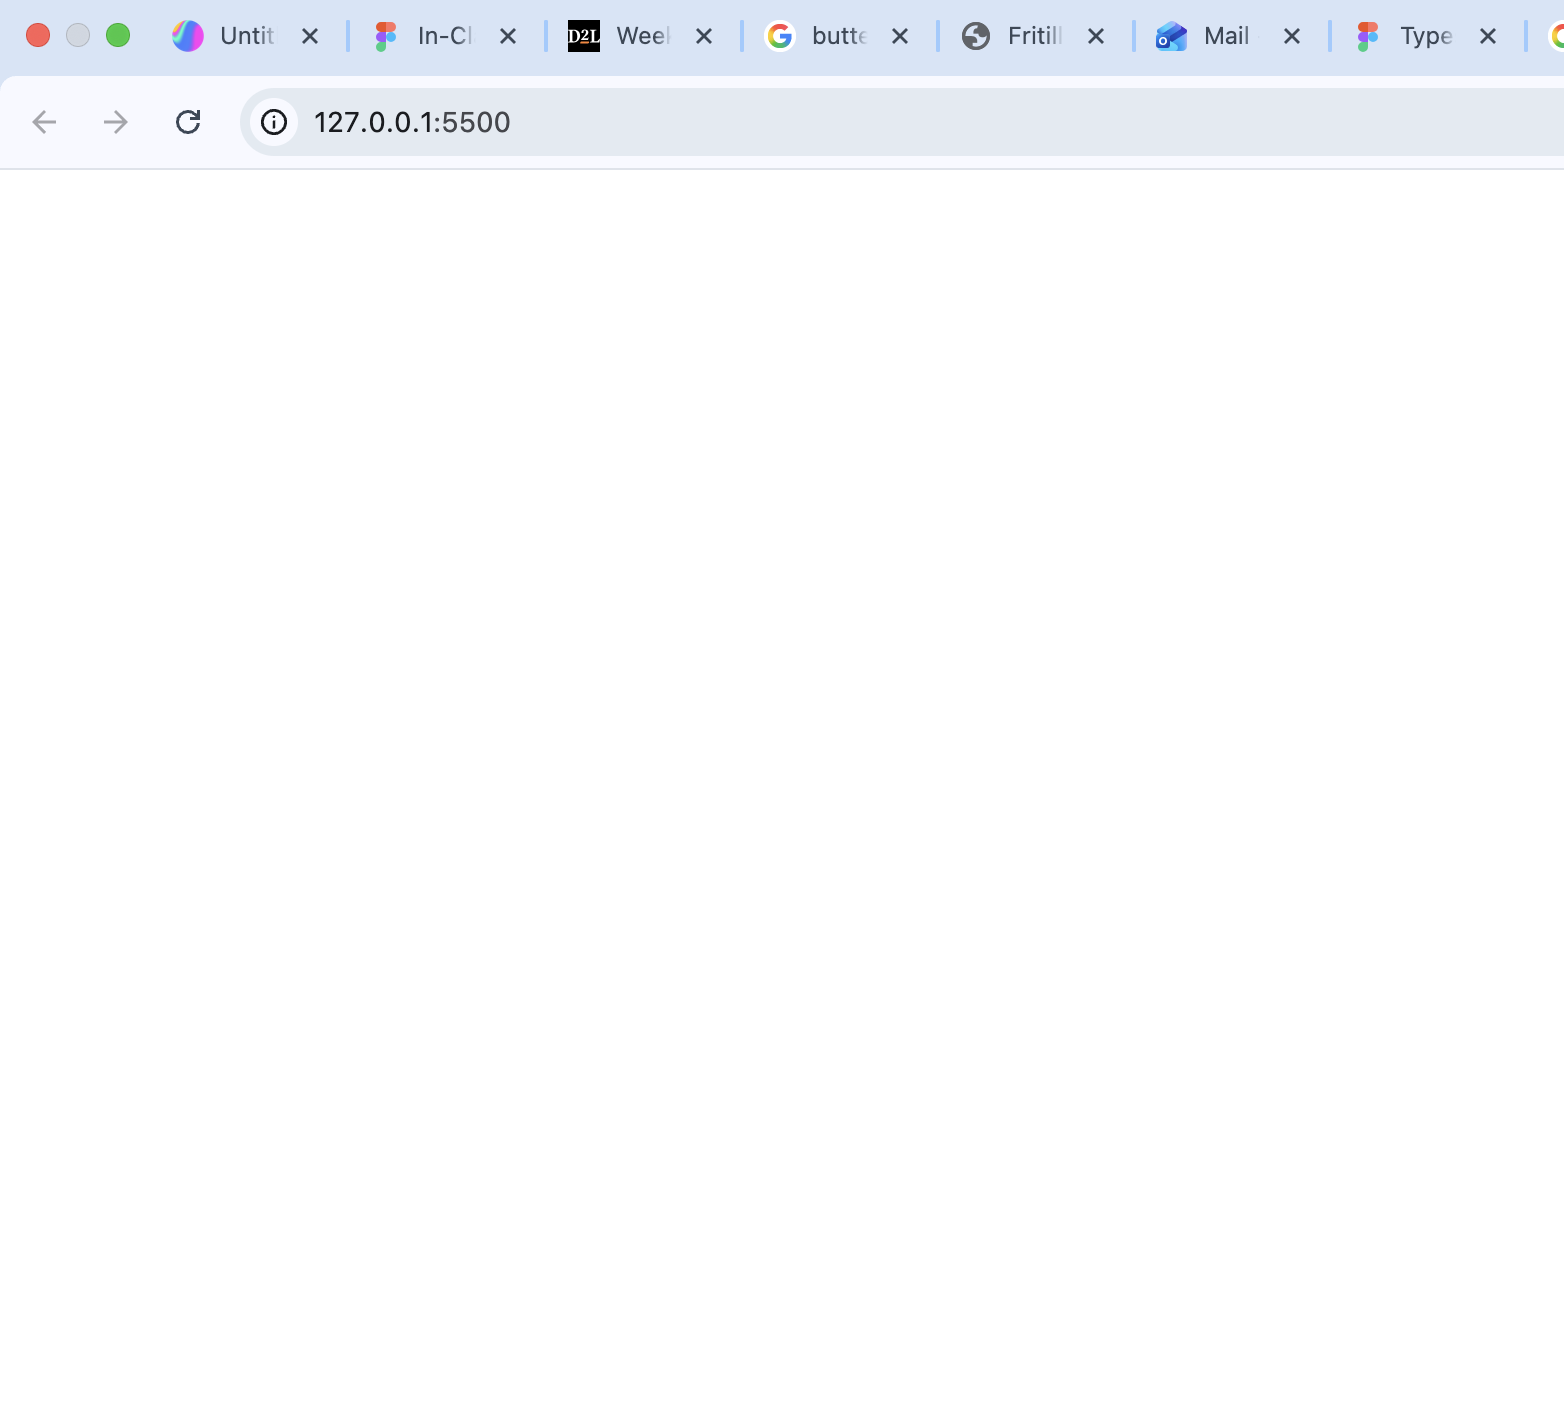Select the URL in the address bar

412,121
